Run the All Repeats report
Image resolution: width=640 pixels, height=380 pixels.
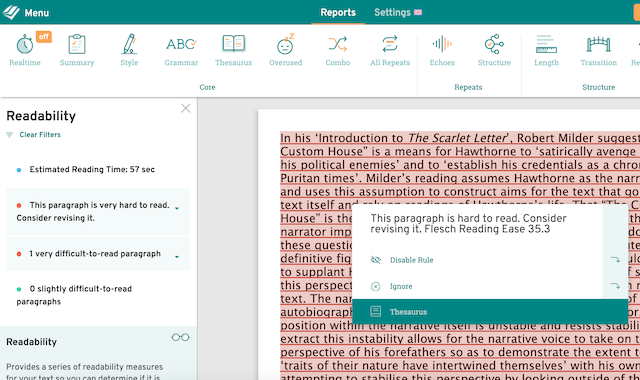pyautogui.click(x=390, y=50)
